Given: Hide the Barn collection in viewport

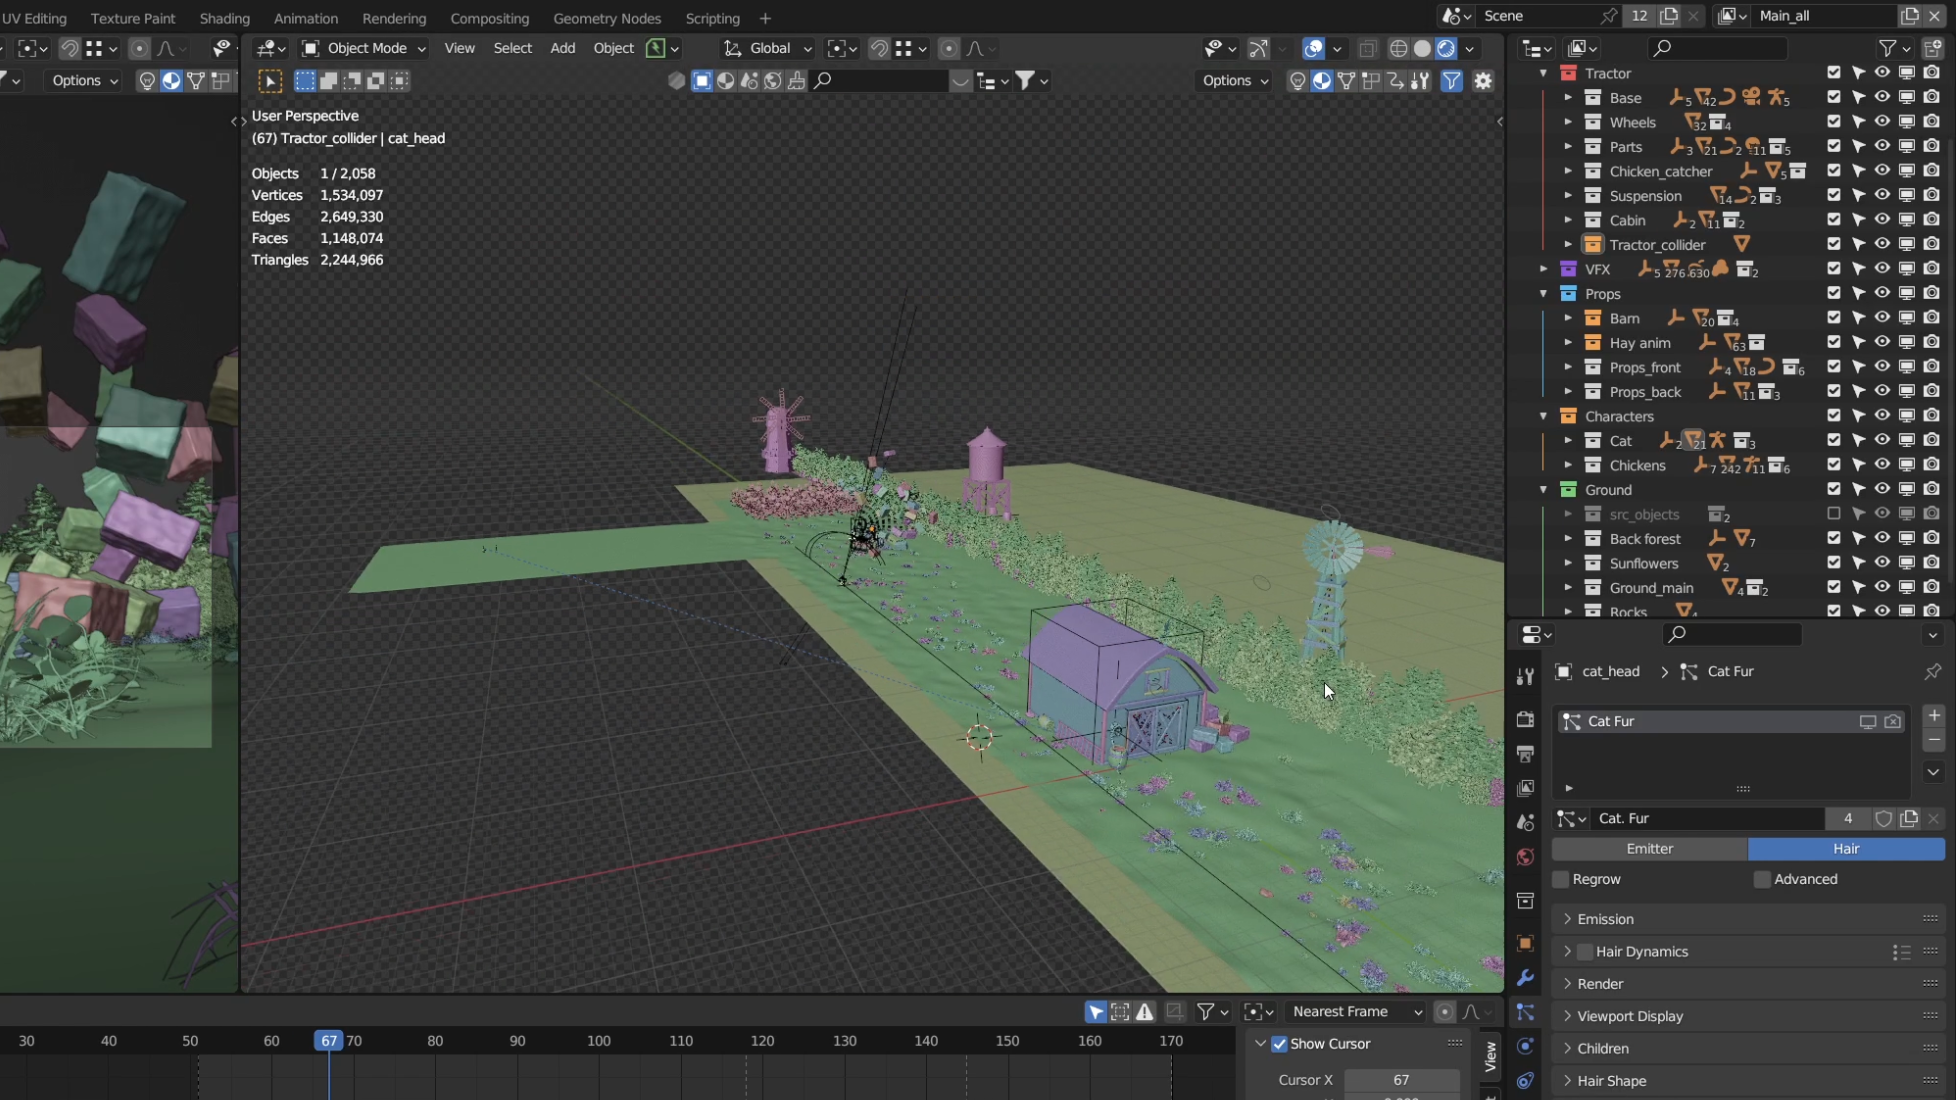Looking at the screenshot, I should click(x=1882, y=318).
